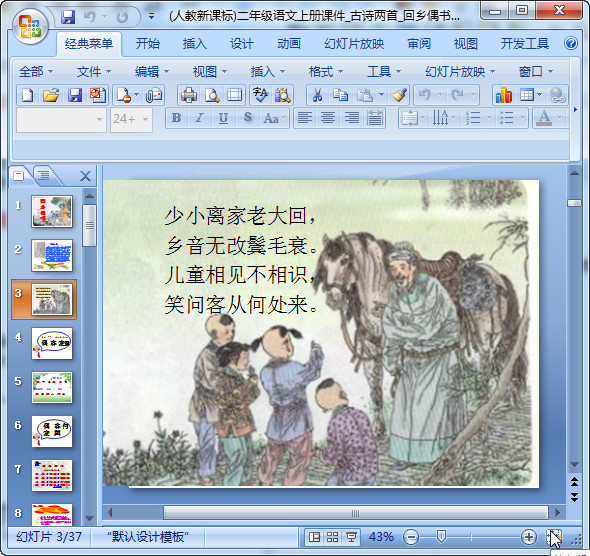Click the send as email attachment icon
590x556 pixels.
154,95
